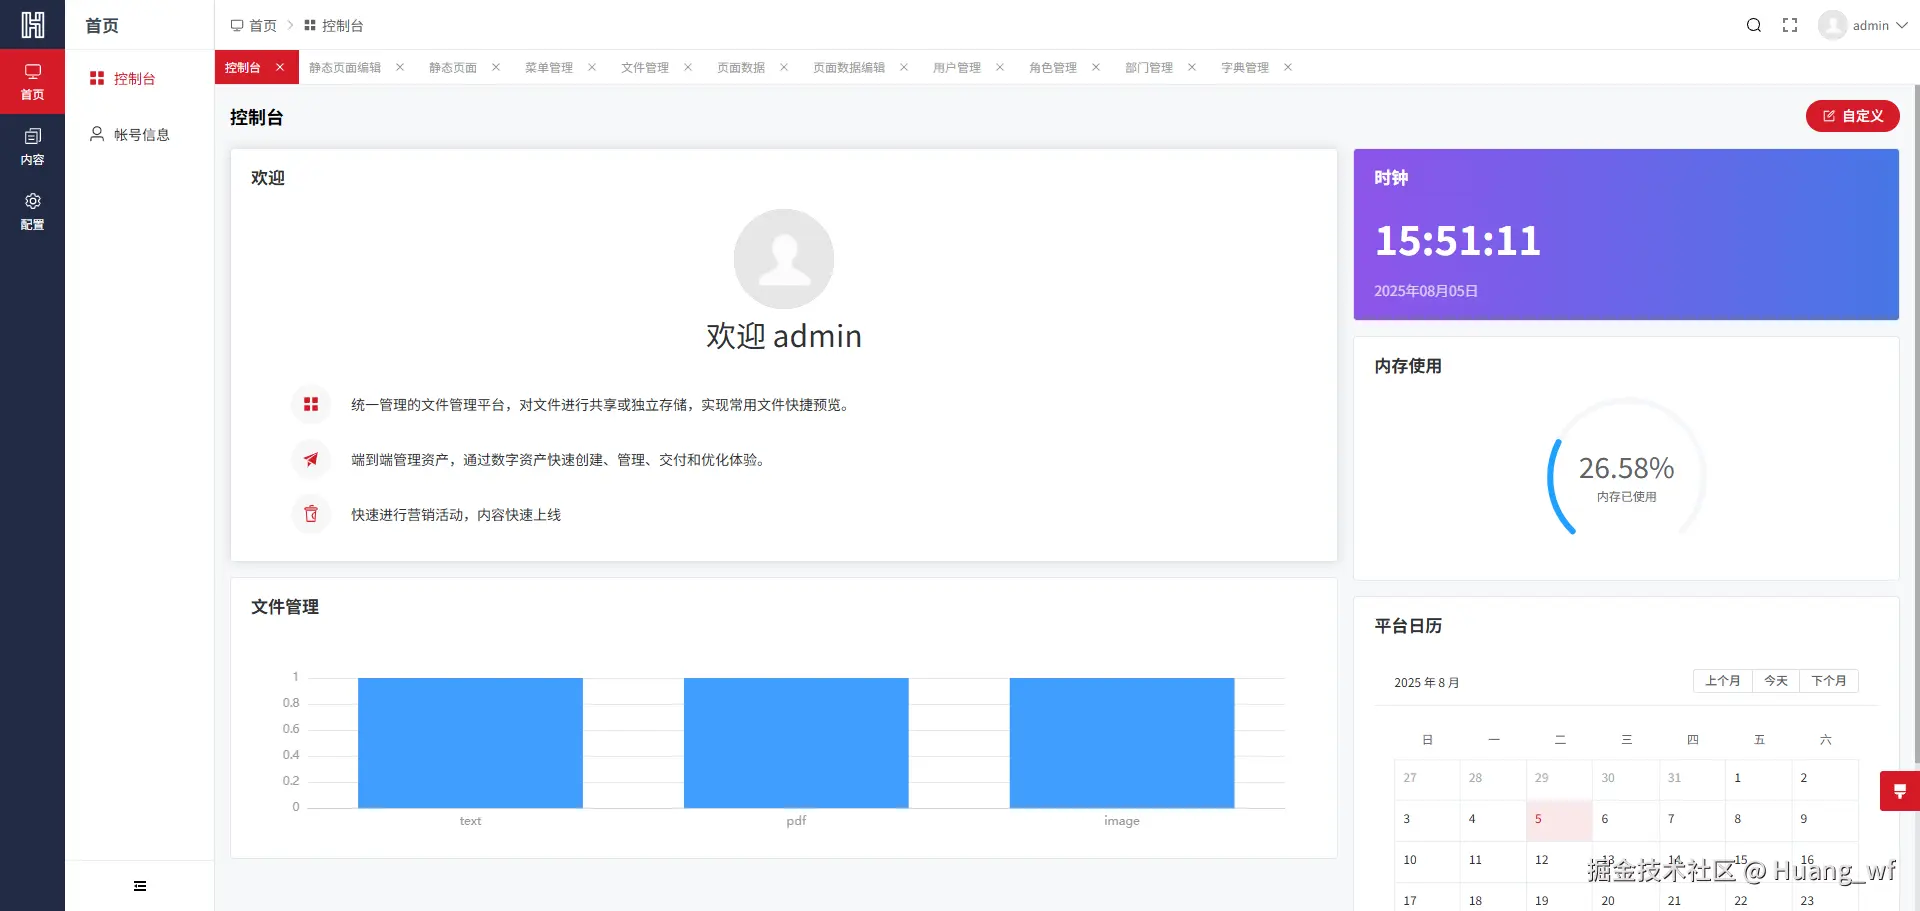Go to previous month with 上个月

click(x=1722, y=681)
